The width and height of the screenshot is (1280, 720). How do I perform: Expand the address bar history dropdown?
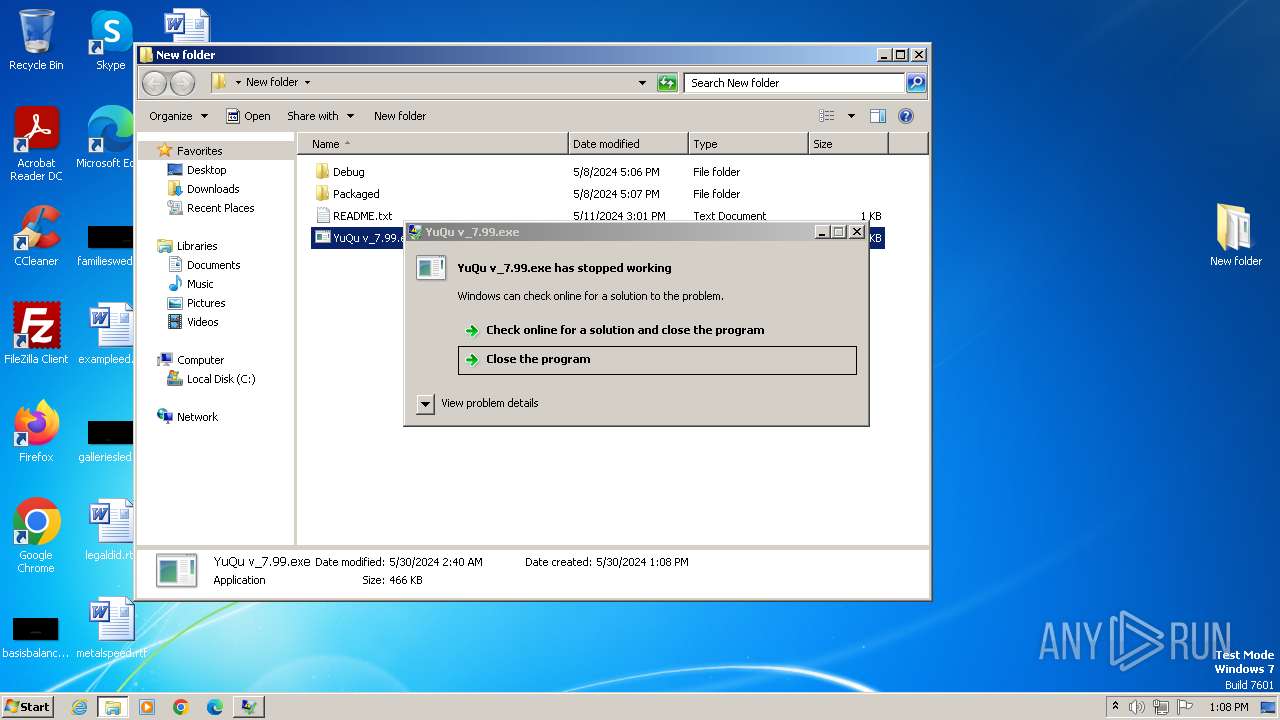[642, 83]
